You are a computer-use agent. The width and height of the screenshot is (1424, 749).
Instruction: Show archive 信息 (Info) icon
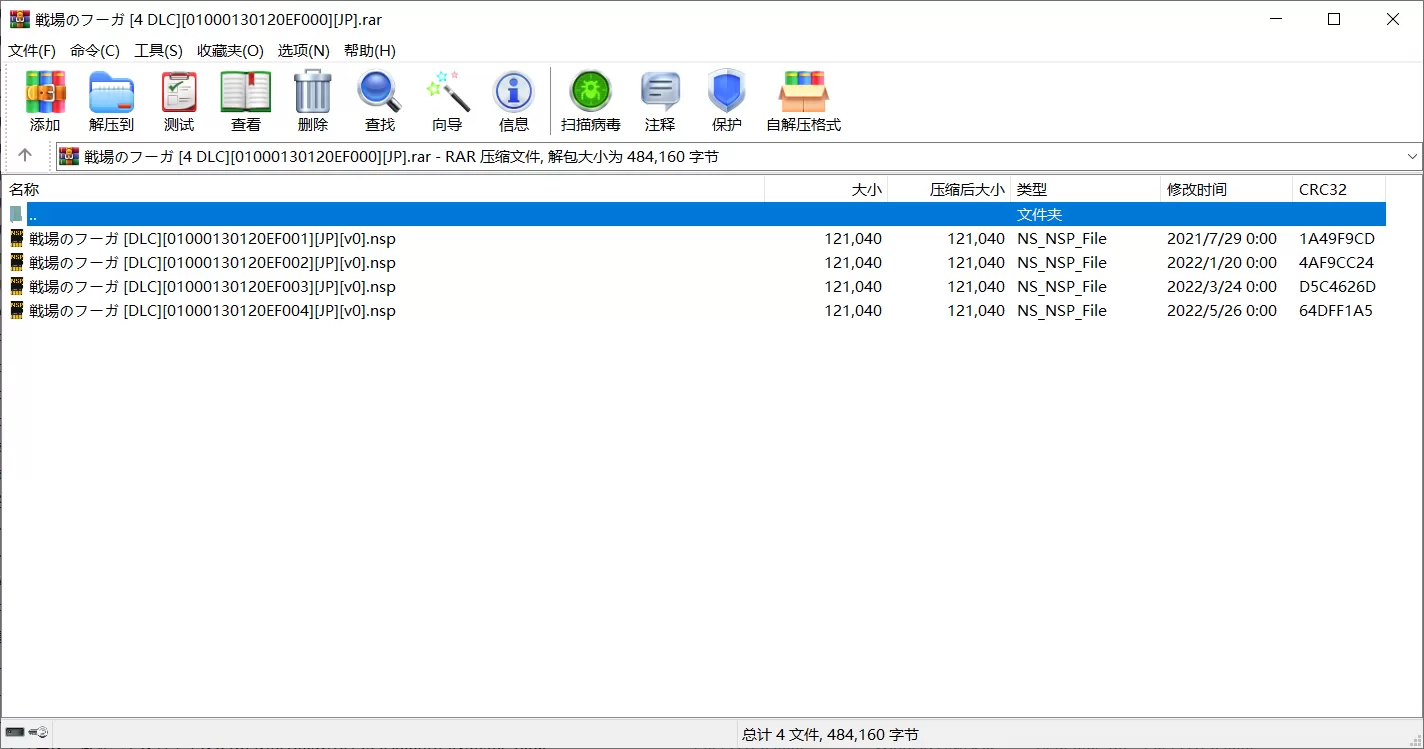point(514,101)
